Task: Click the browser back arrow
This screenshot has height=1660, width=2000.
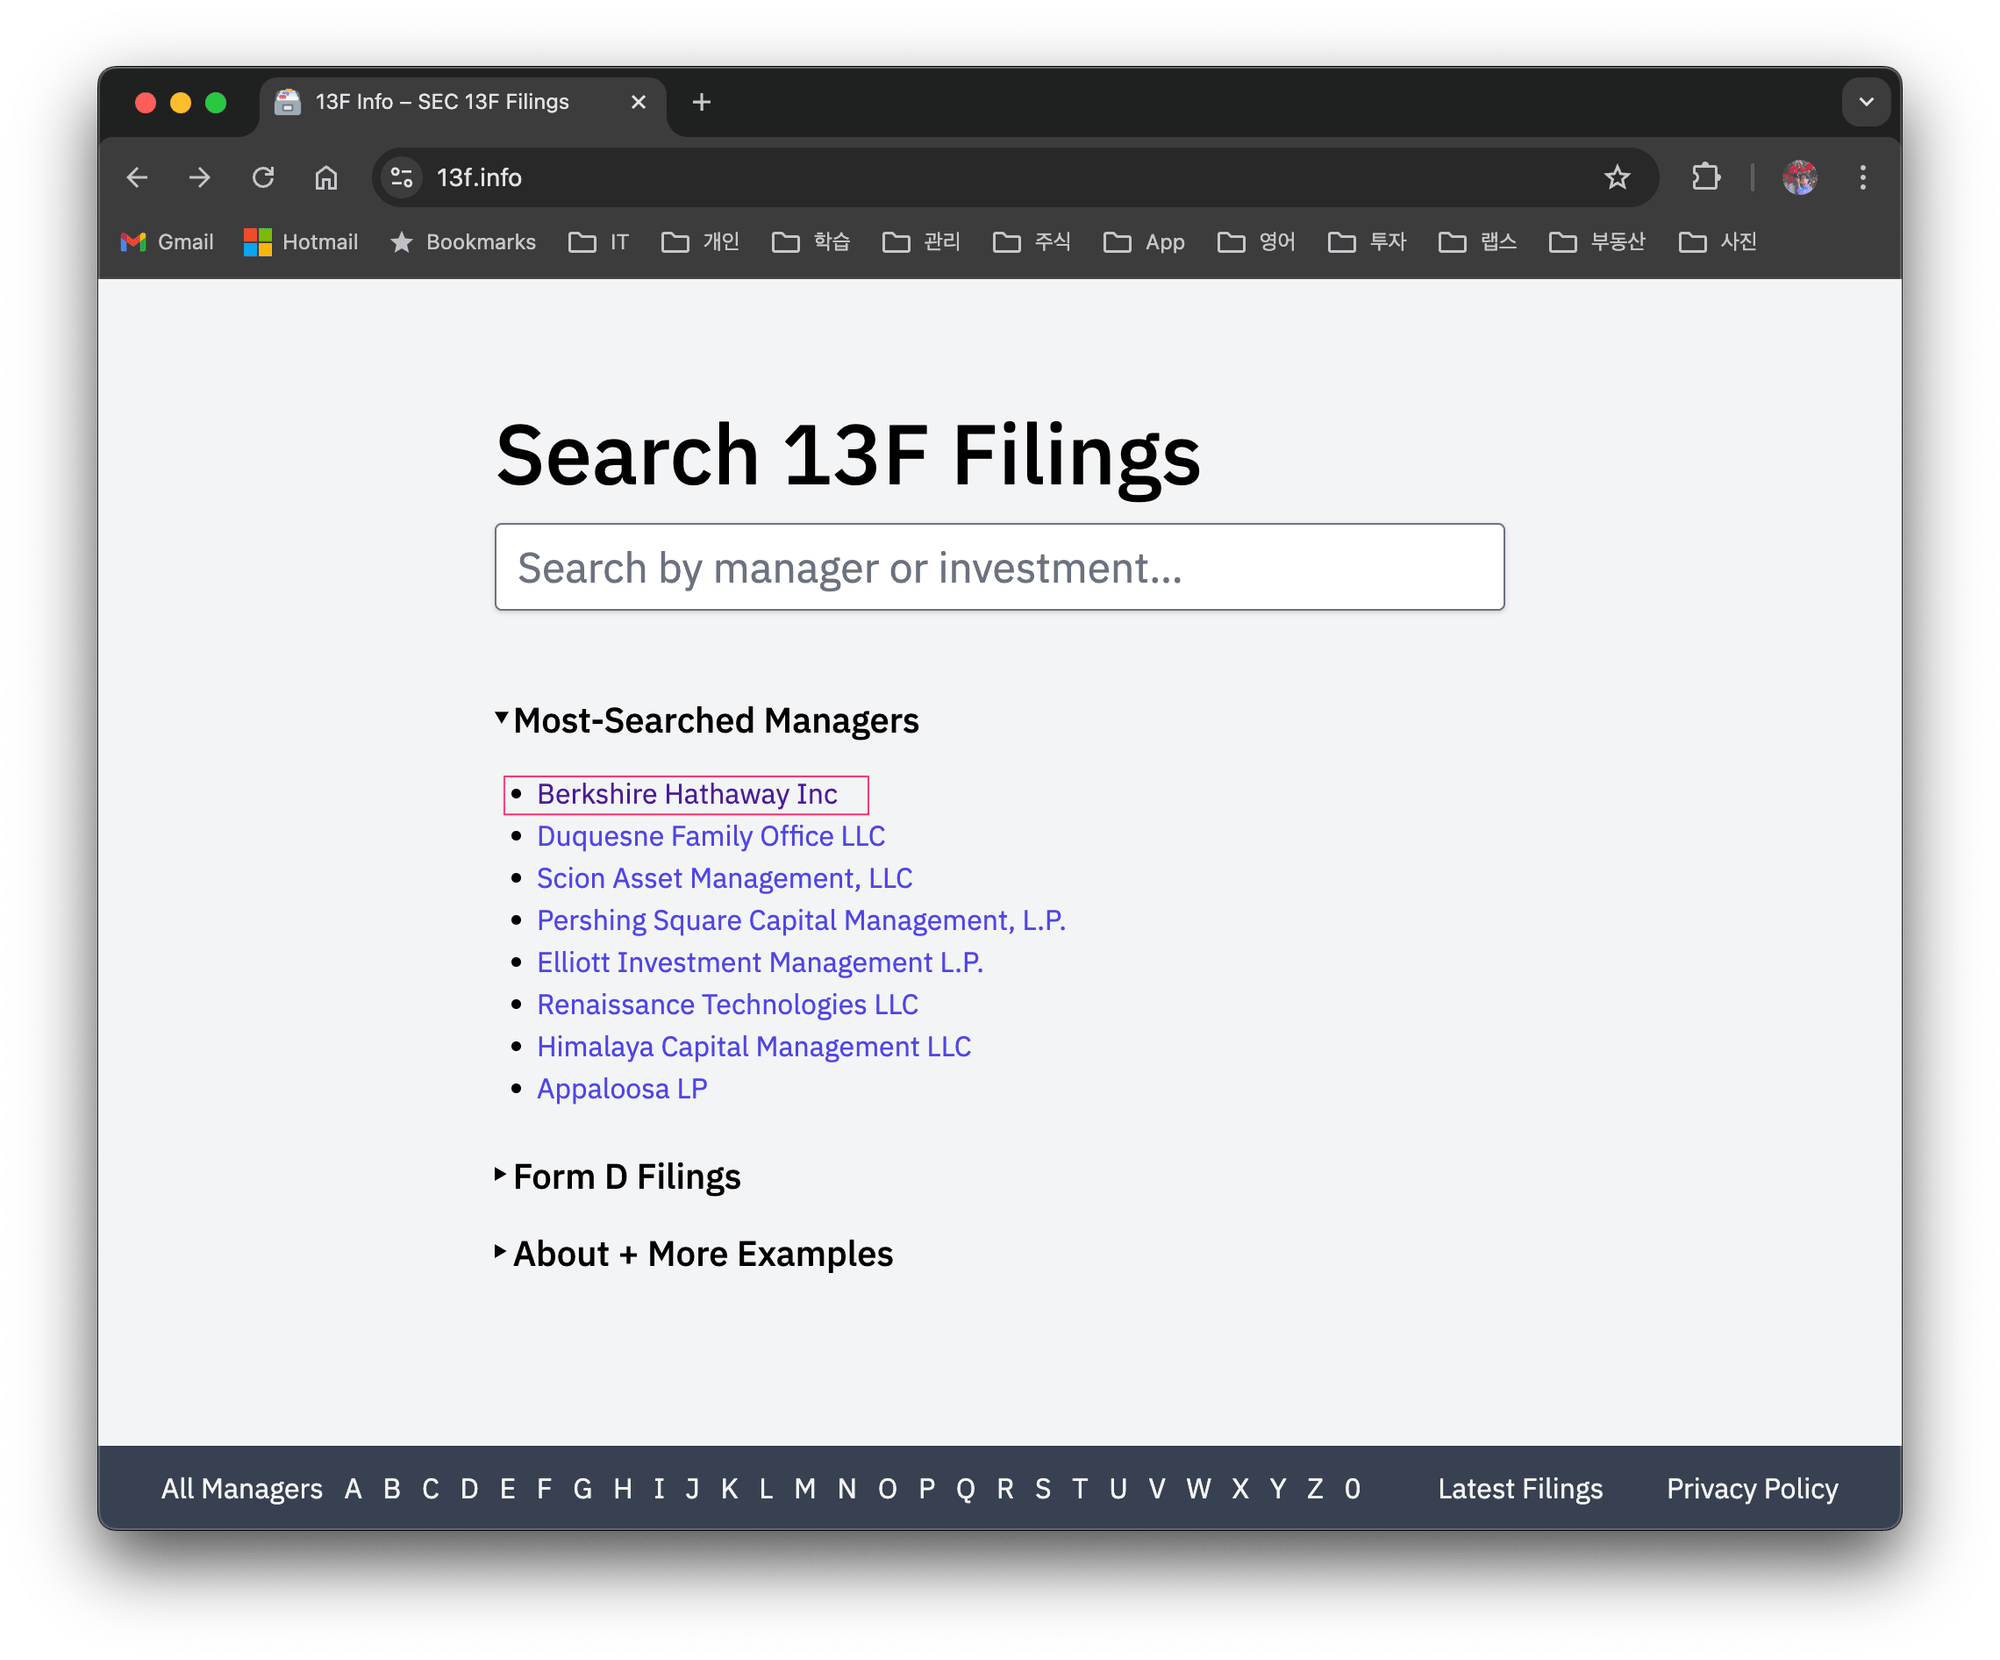Action: 138,178
